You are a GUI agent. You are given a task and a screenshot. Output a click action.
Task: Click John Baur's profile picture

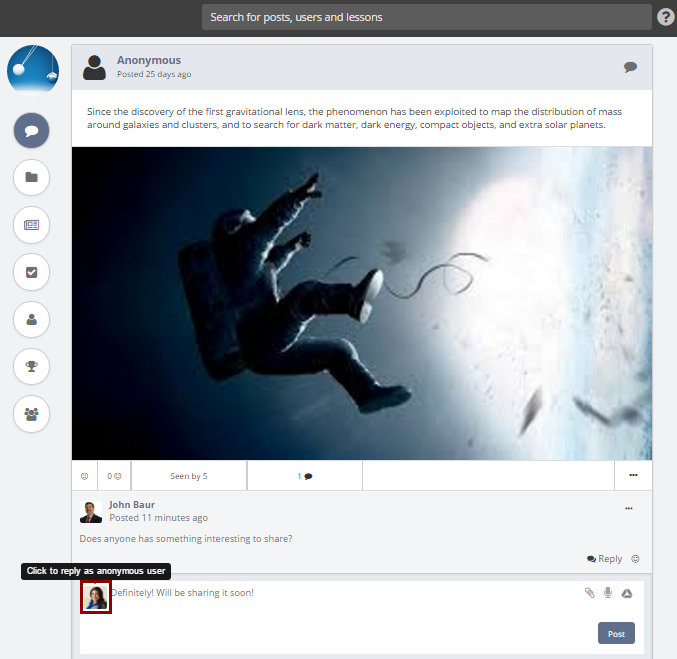click(91, 512)
